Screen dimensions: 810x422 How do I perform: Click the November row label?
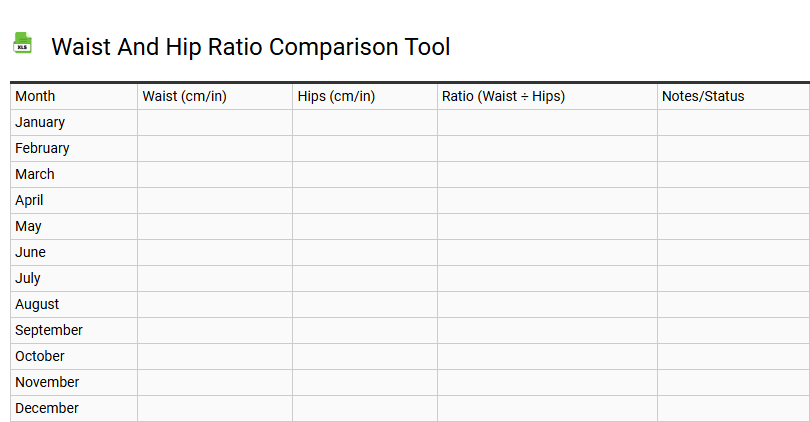(x=47, y=382)
